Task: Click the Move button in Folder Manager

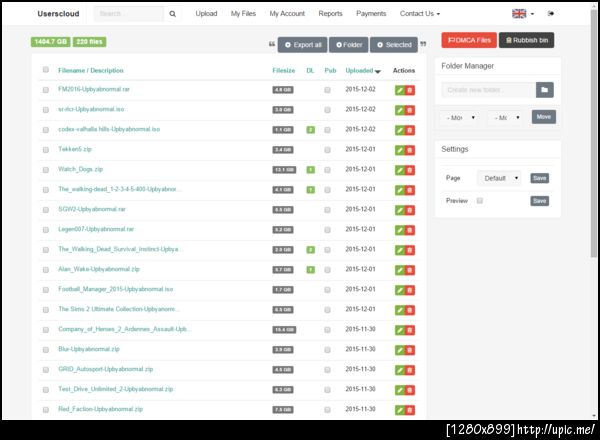Action: [544, 117]
